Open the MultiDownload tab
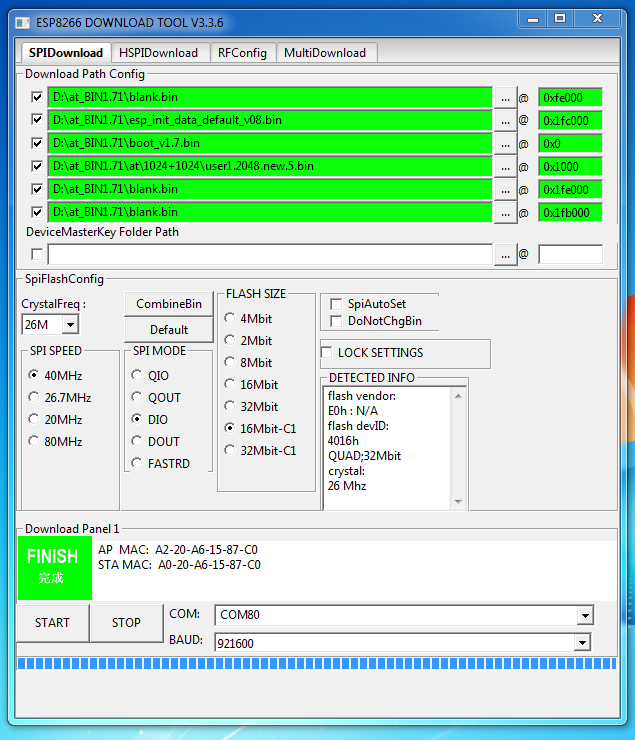The image size is (635, 740). tap(325, 52)
